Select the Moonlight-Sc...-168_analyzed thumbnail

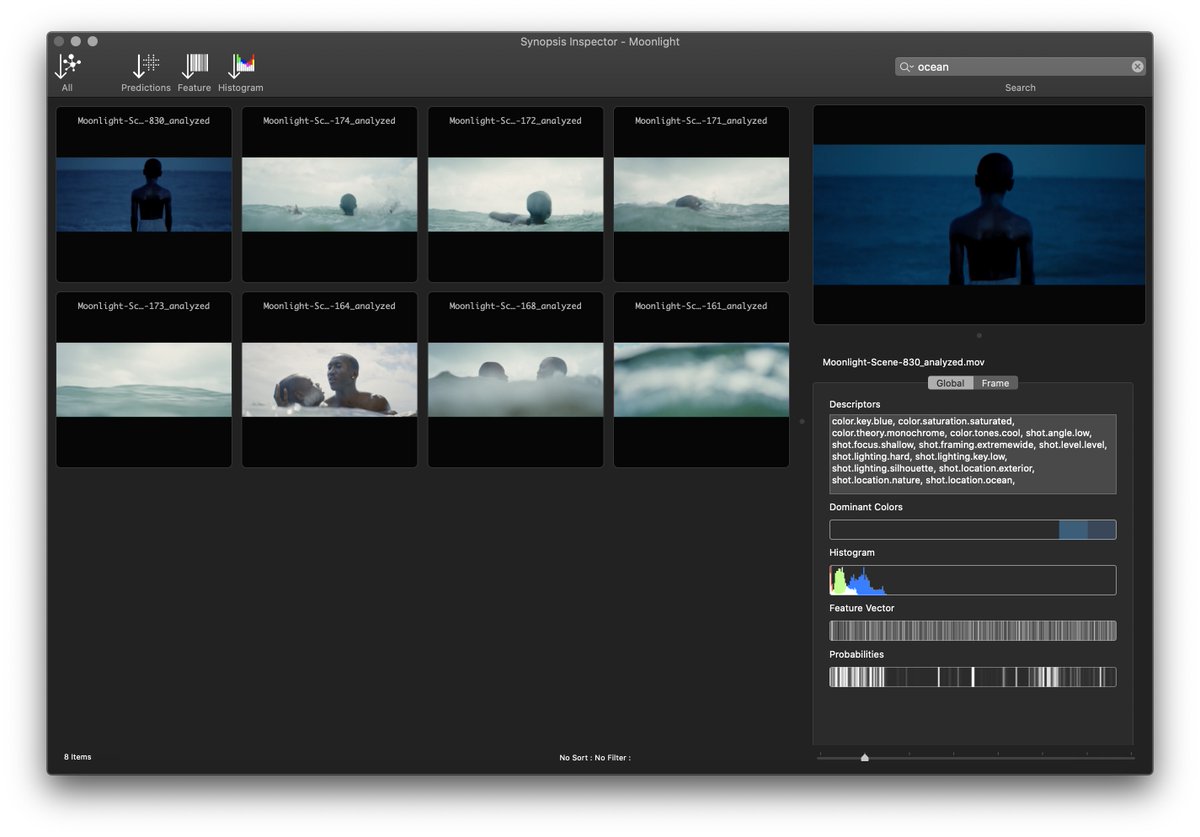[515, 380]
